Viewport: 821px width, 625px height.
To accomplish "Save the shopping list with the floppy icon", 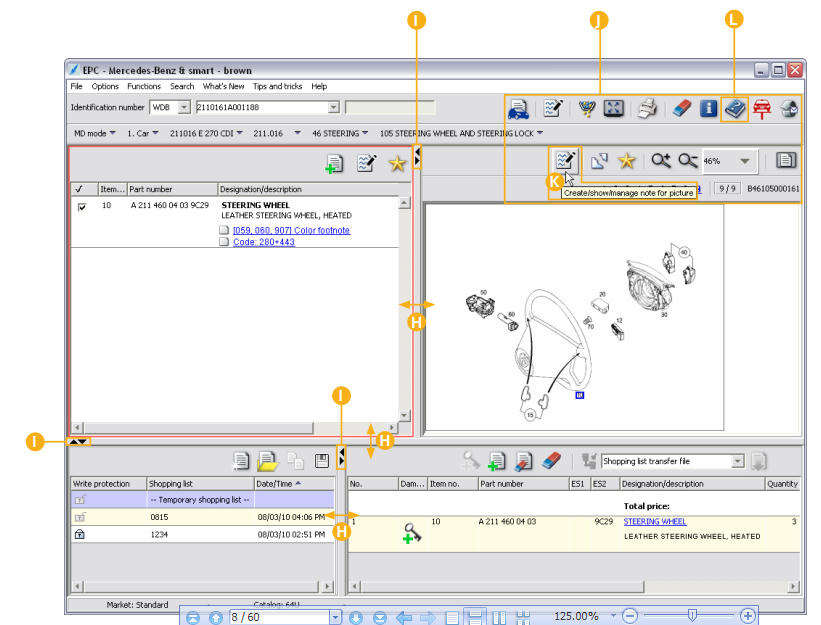I will tap(321, 461).
